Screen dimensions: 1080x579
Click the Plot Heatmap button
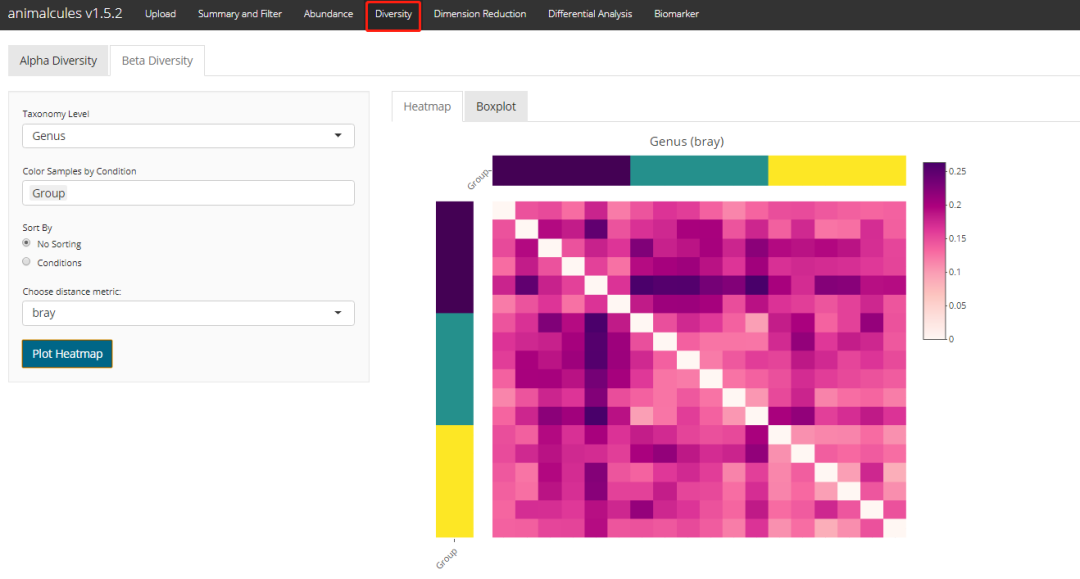67,354
